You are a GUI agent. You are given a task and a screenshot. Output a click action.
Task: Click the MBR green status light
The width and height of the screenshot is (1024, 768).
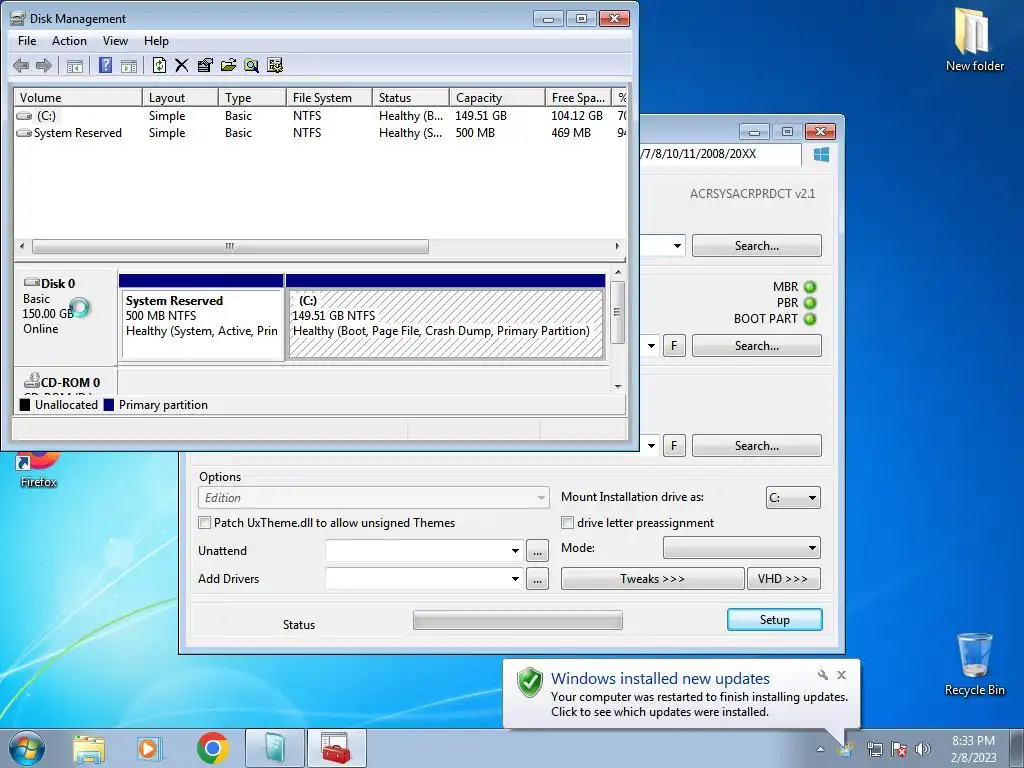tap(810, 287)
